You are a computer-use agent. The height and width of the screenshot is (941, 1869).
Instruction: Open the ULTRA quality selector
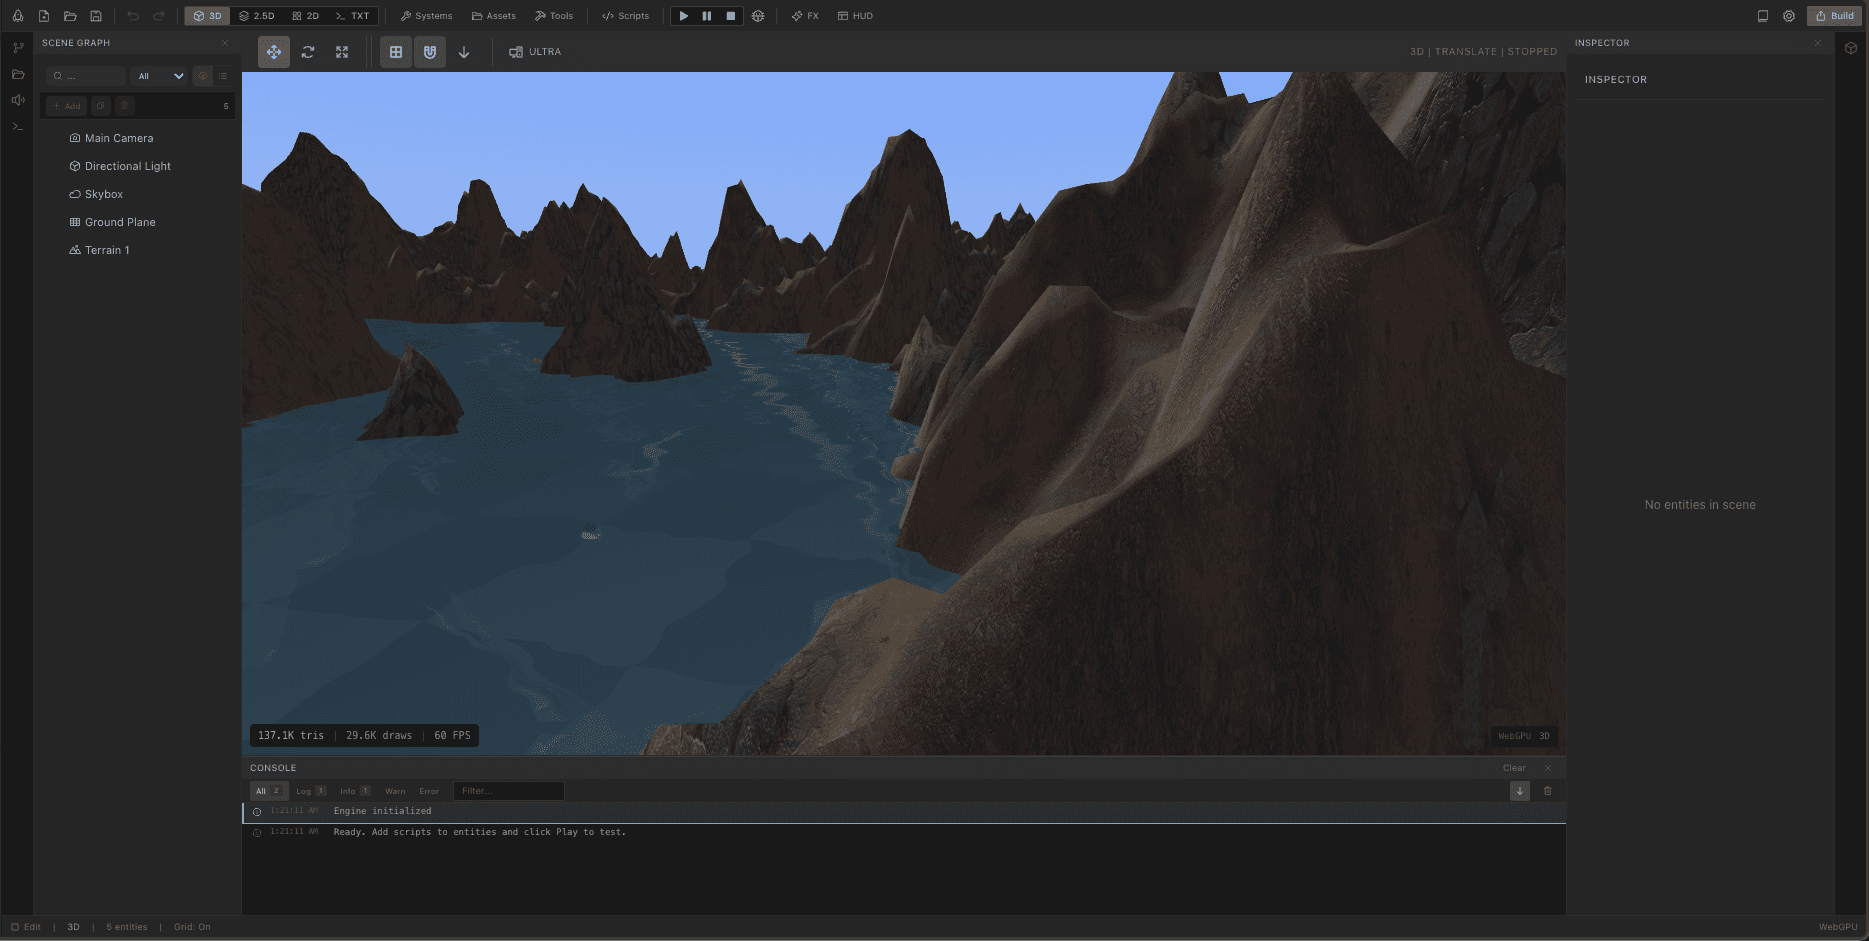pos(535,52)
